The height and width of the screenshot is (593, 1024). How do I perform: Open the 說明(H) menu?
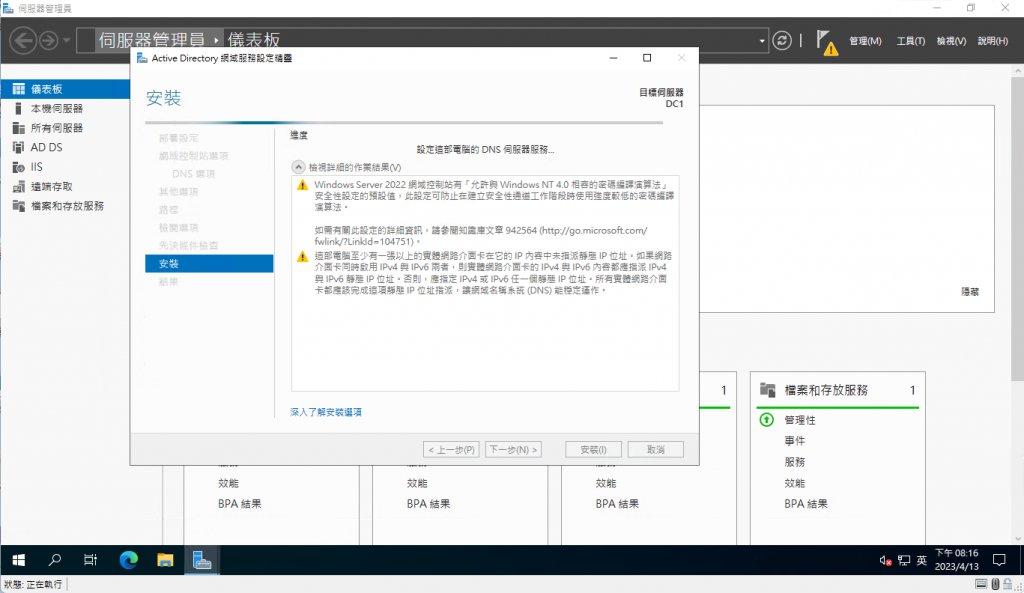[993, 41]
